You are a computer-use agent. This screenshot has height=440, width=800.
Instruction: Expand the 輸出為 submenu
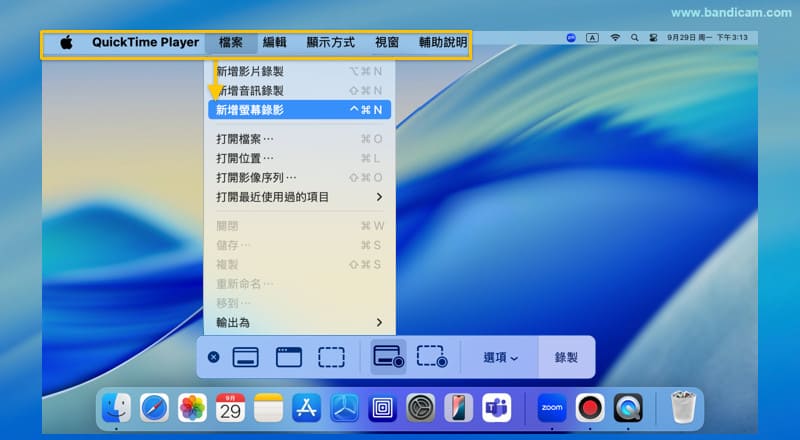pos(299,322)
